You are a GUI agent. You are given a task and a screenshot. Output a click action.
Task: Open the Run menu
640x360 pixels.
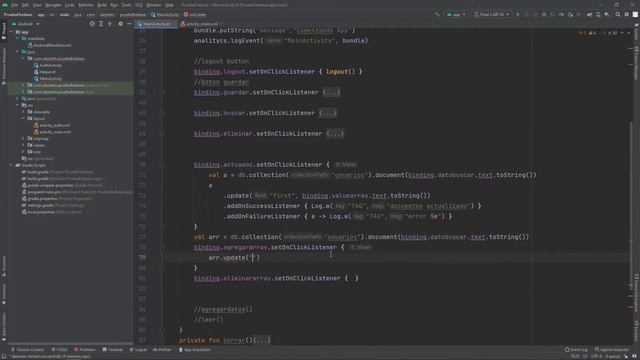tap(114, 5)
